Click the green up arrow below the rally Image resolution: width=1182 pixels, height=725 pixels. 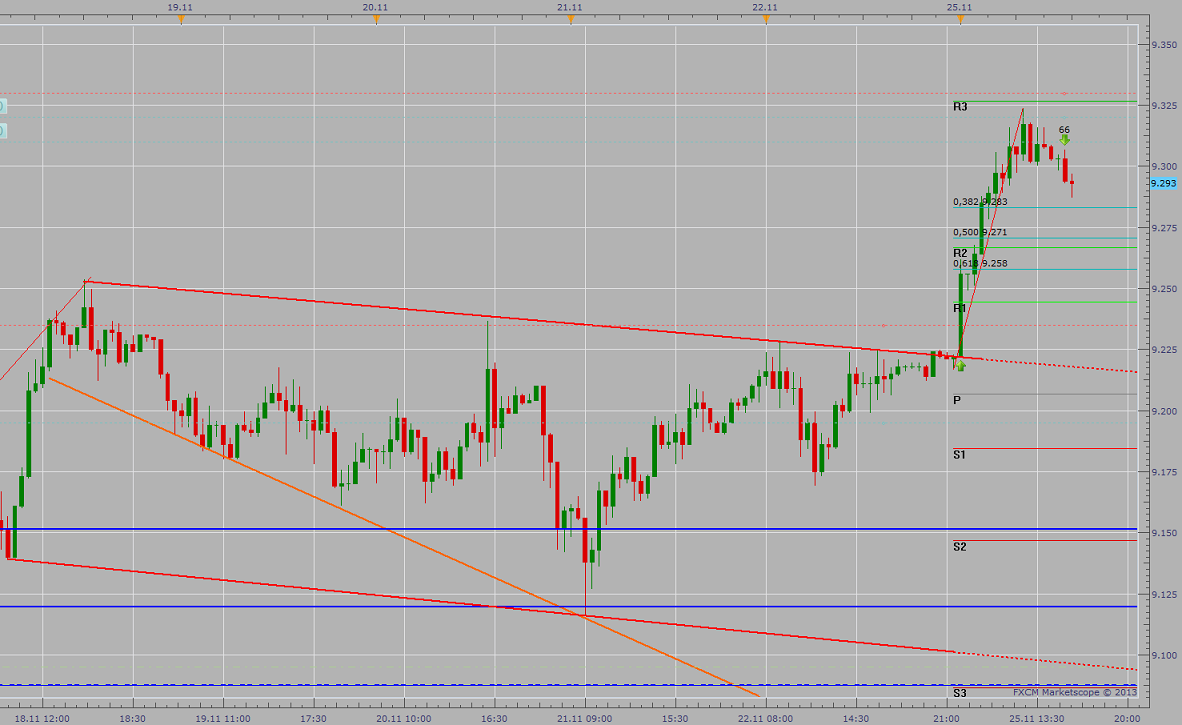click(960, 368)
